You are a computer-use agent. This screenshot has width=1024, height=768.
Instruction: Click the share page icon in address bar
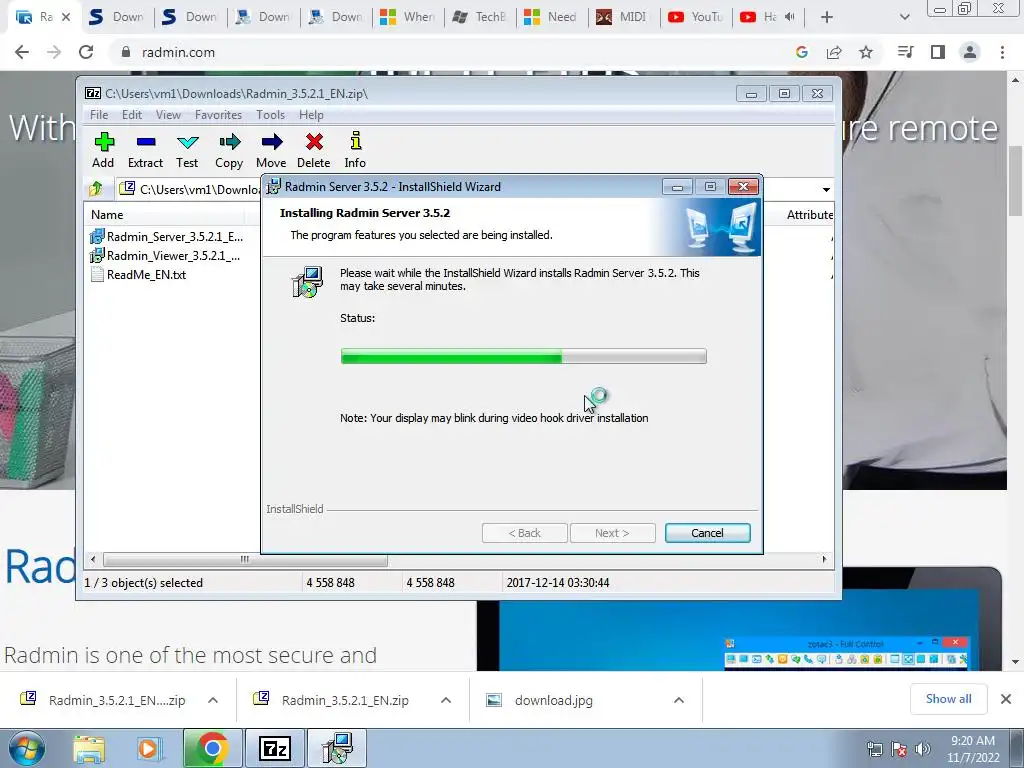834,52
